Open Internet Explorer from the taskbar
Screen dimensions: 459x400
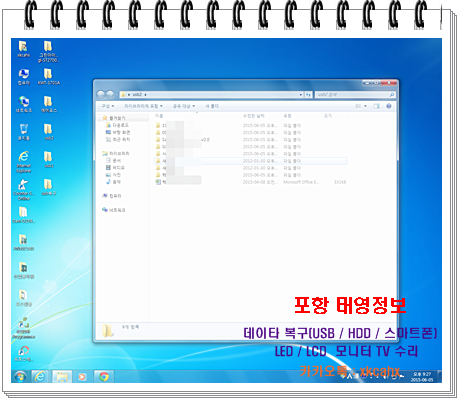point(40,377)
